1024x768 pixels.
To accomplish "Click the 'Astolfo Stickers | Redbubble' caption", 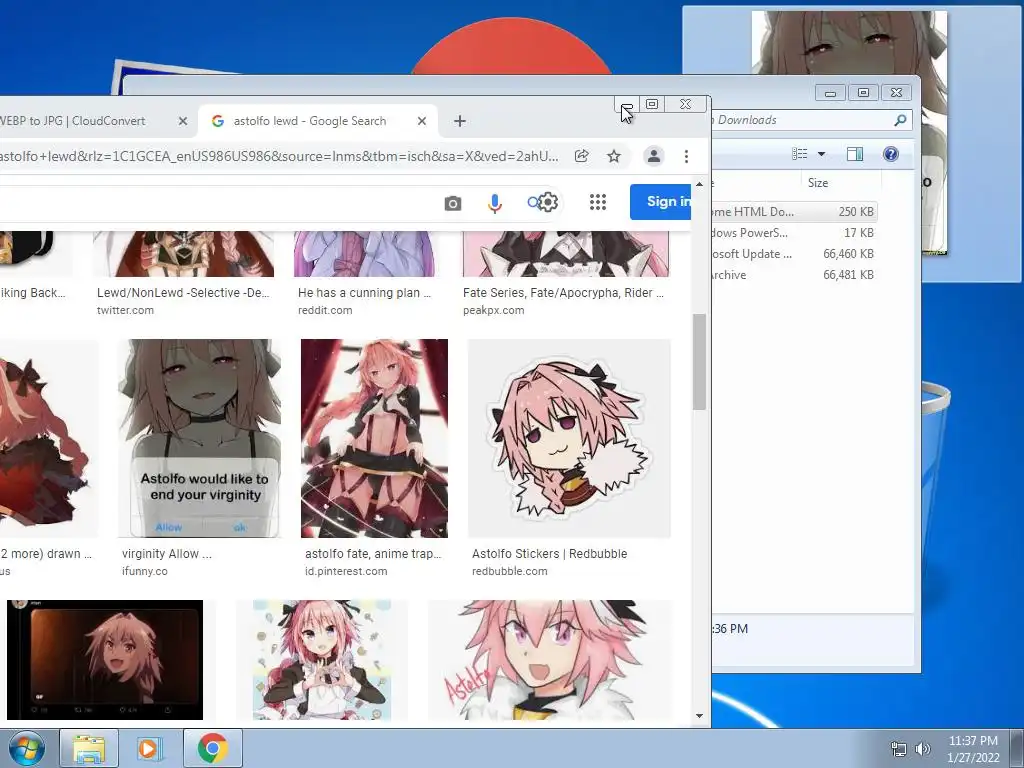I will pos(549,554).
